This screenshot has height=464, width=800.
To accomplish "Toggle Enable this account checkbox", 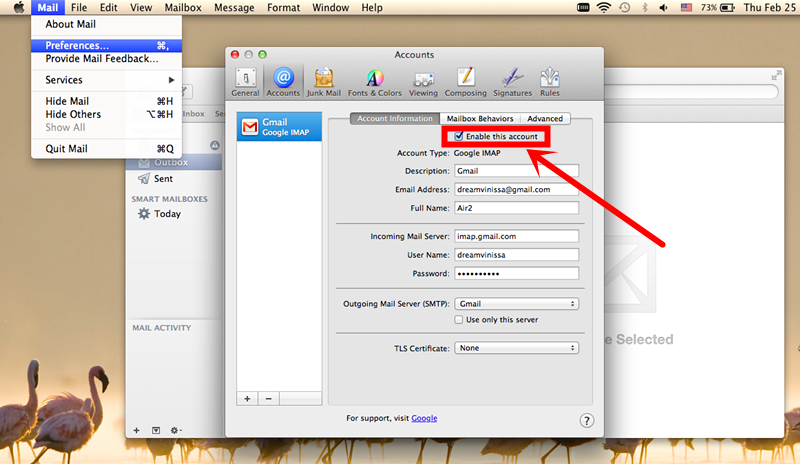I will pos(459,136).
